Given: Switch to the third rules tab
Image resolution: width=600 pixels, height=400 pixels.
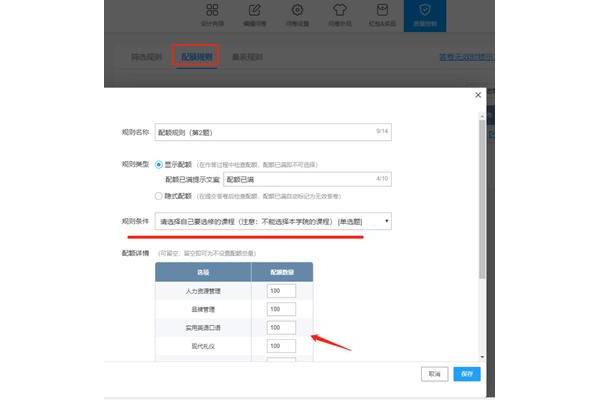Looking at the screenshot, I should (247, 57).
